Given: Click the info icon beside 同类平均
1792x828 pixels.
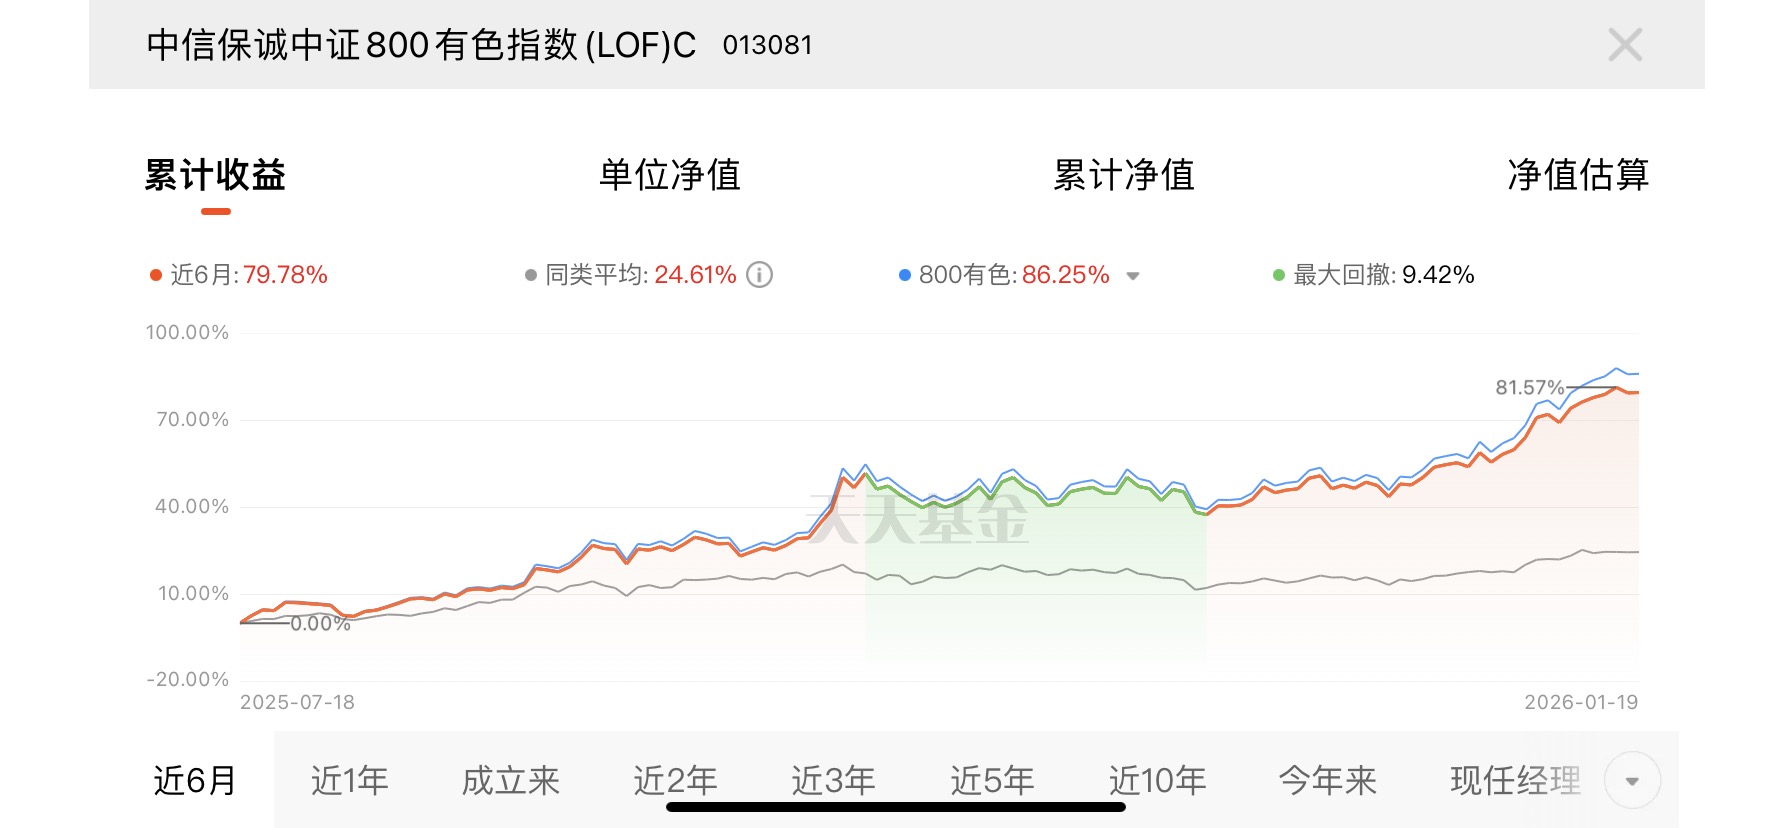Looking at the screenshot, I should click(x=760, y=275).
